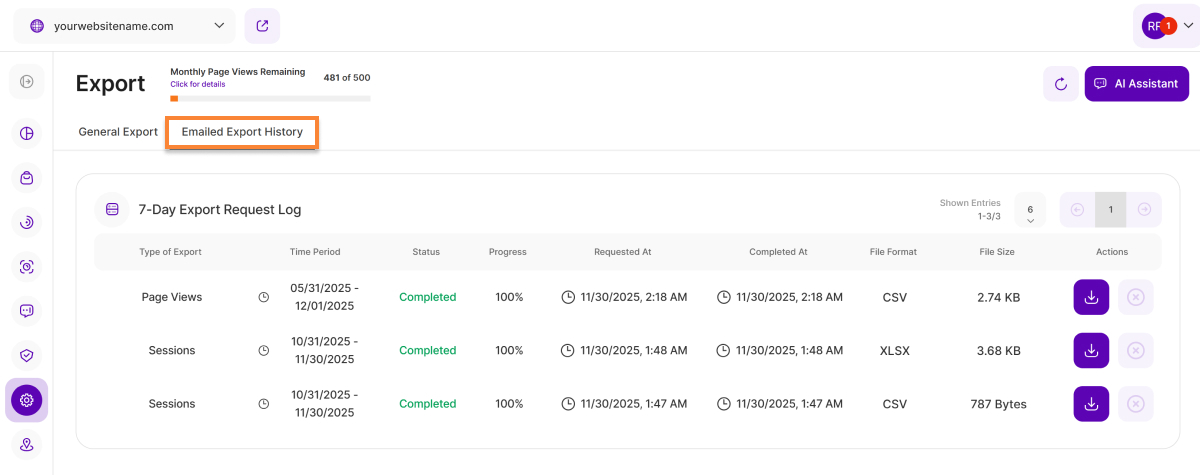Screen dimensions: 1200x475
Task: Open the shown entries count dropdown
Action: click(1030, 210)
